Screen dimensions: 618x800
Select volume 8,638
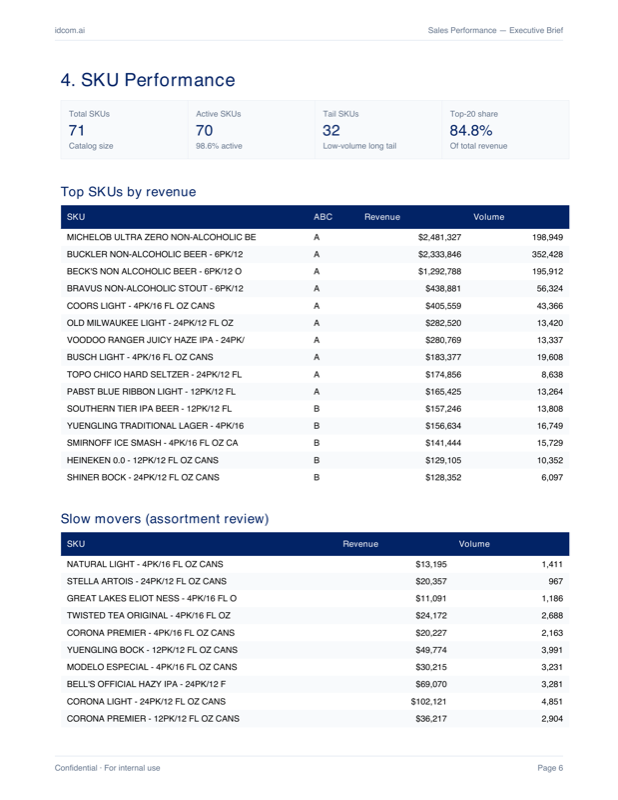point(552,374)
